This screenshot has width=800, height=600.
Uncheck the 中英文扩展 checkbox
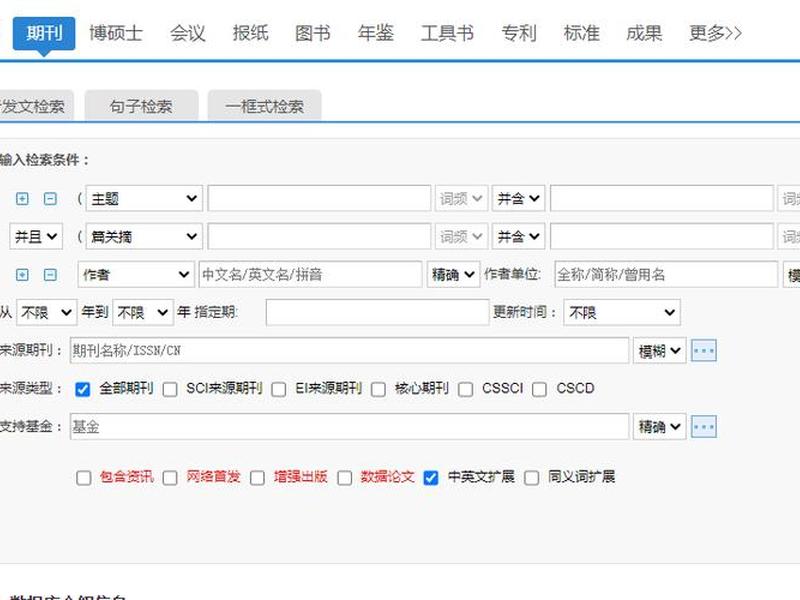431,478
